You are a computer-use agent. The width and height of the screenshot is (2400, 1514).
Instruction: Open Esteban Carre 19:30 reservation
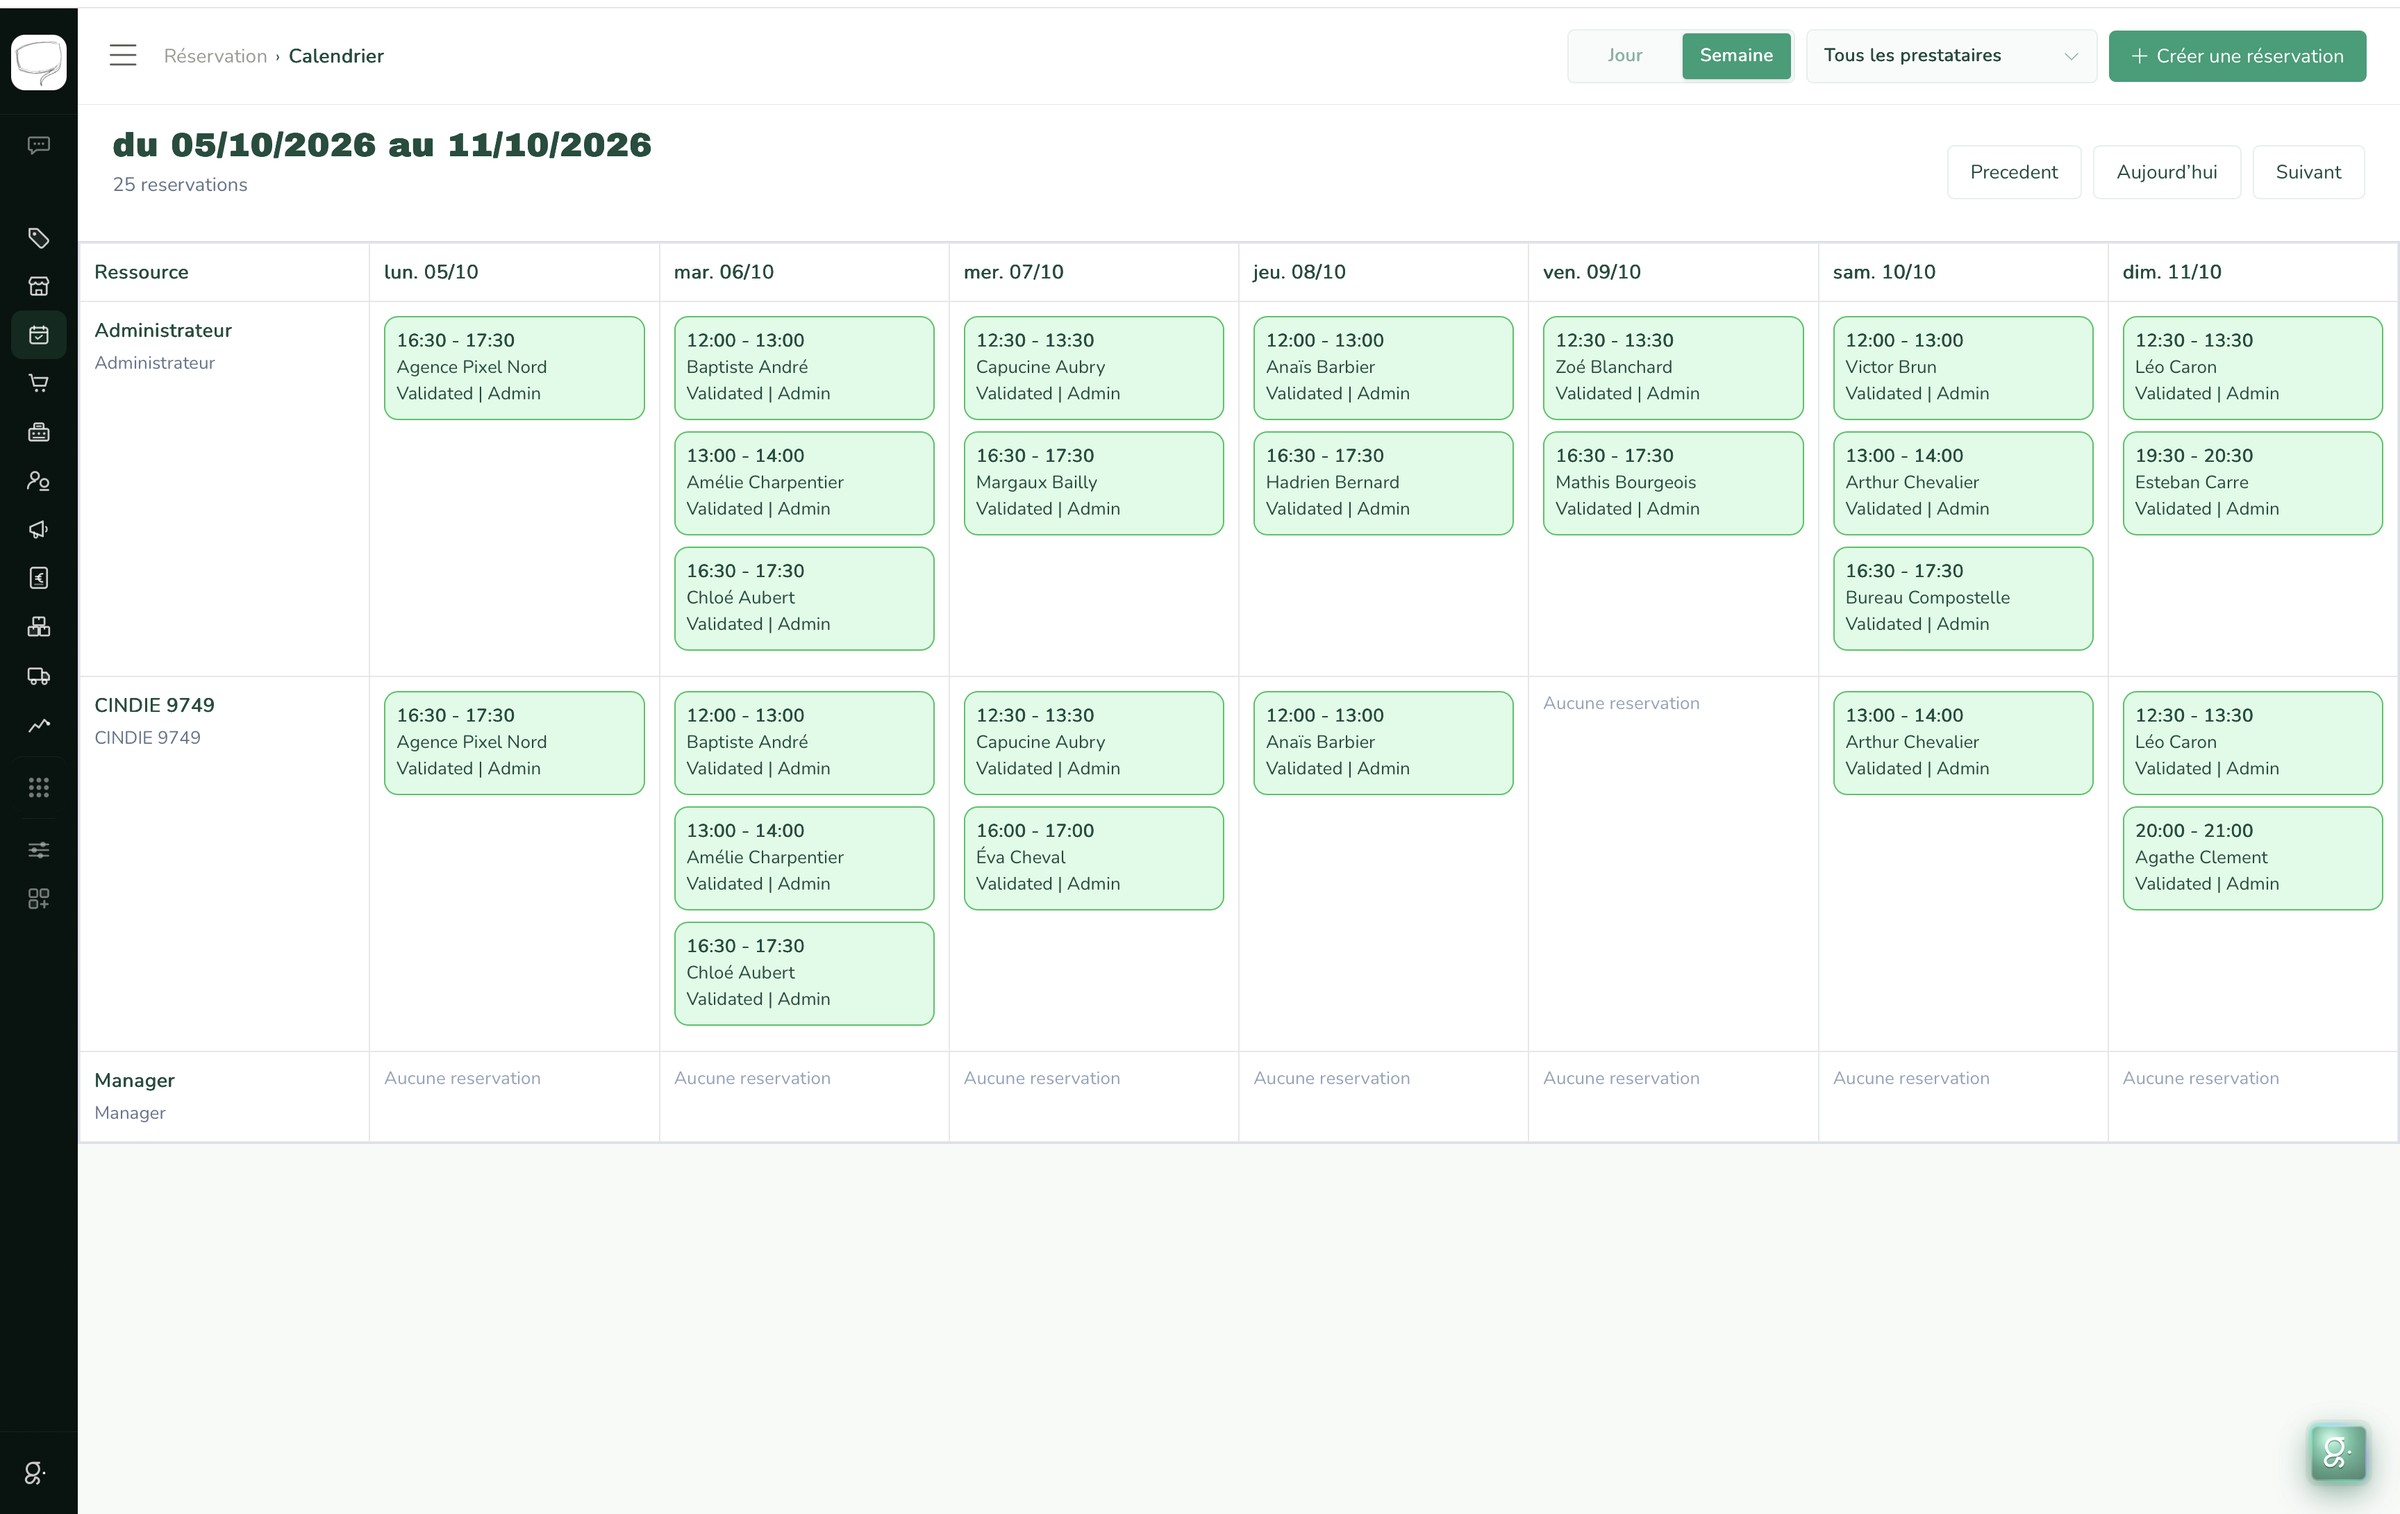2253,483
